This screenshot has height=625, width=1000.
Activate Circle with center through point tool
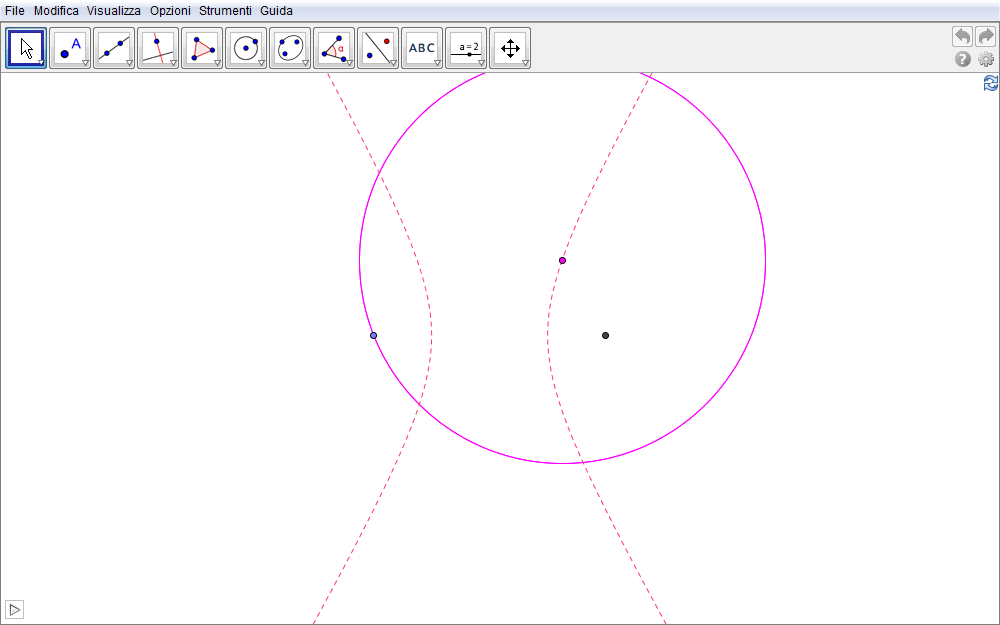coord(246,48)
